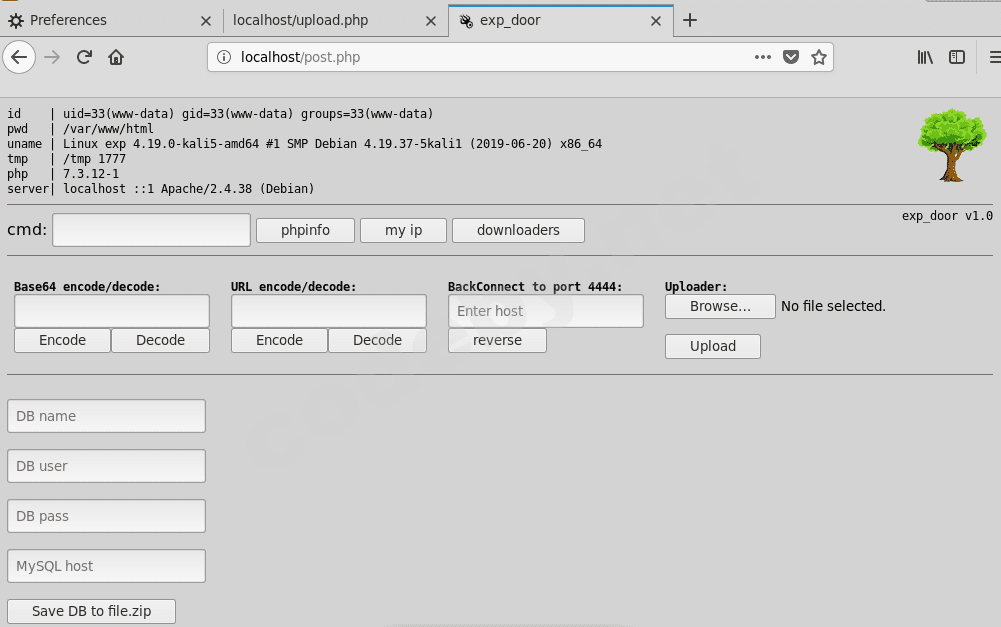
Task: Open a new browser tab
Action: pyautogui.click(x=689, y=20)
